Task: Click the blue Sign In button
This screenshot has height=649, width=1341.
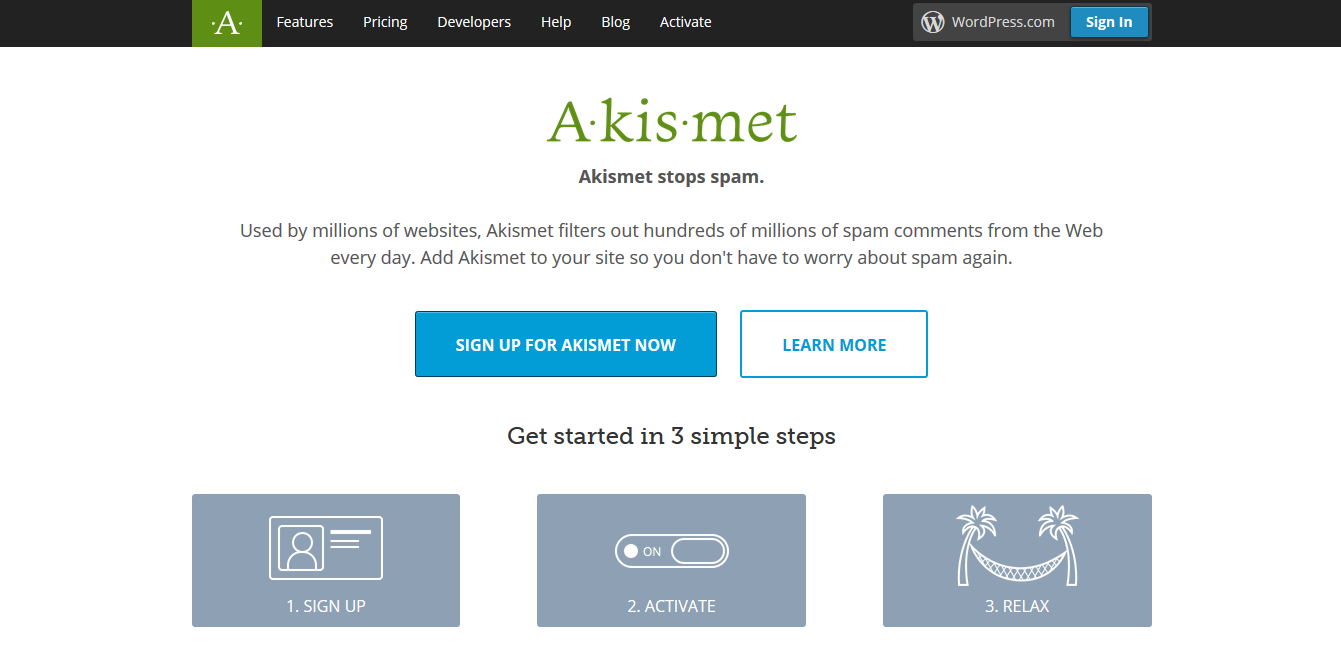Action: pyautogui.click(x=1109, y=22)
